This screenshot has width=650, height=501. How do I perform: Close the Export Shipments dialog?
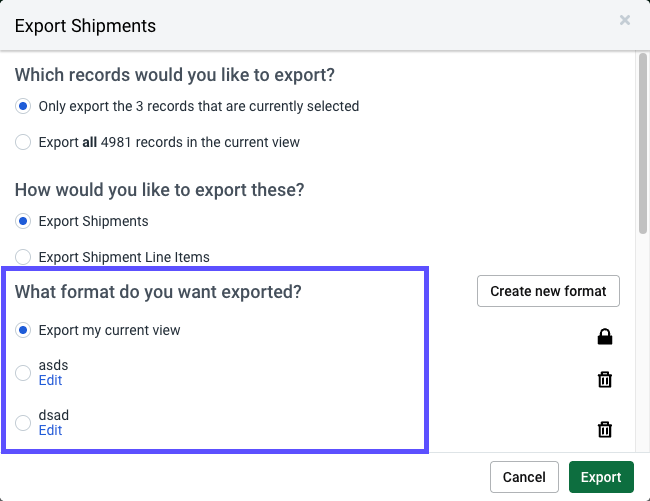point(625,20)
